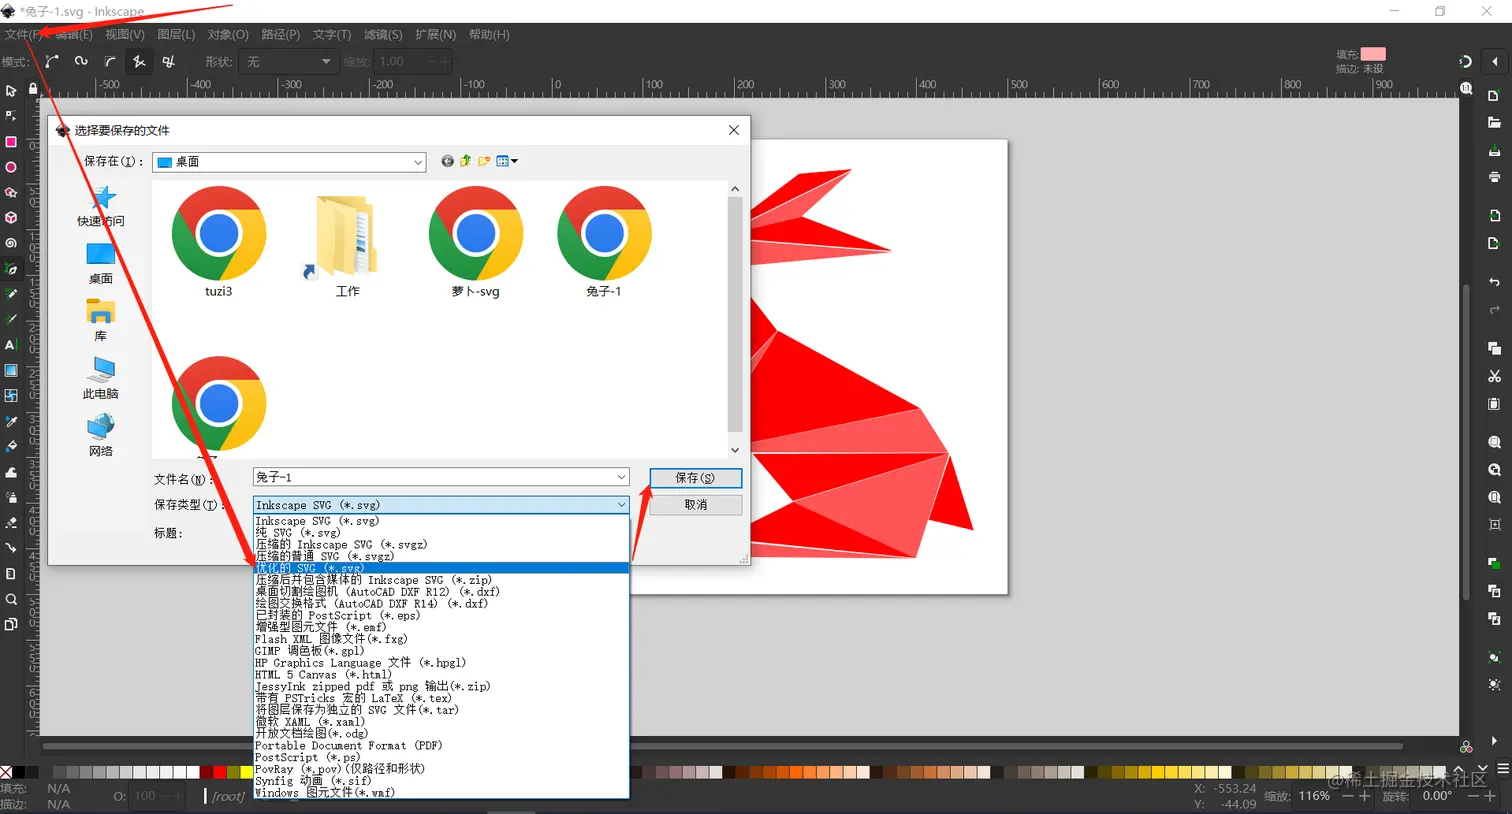The height and width of the screenshot is (814, 1512).
Task: Go back using the dialog back arrow
Action: [447, 161]
